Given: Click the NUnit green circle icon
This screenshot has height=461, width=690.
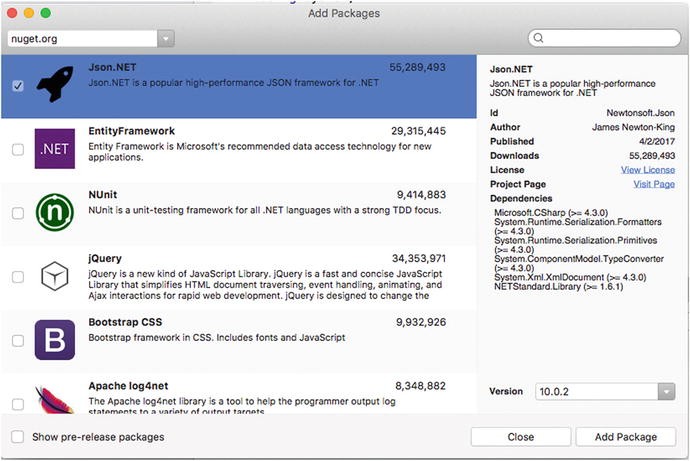Looking at the screenshot, I should (55, 212).
